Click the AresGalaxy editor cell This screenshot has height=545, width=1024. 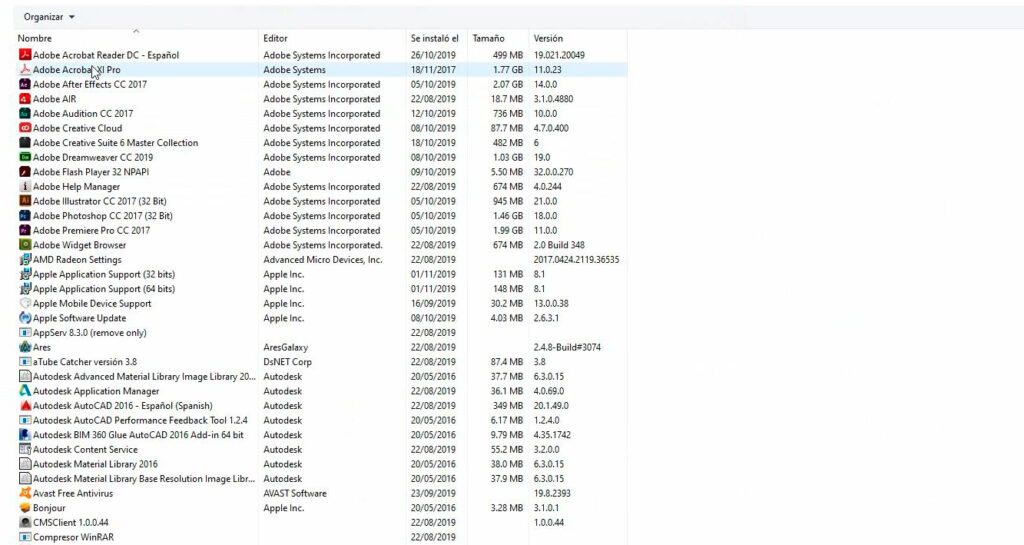[285, 347]
